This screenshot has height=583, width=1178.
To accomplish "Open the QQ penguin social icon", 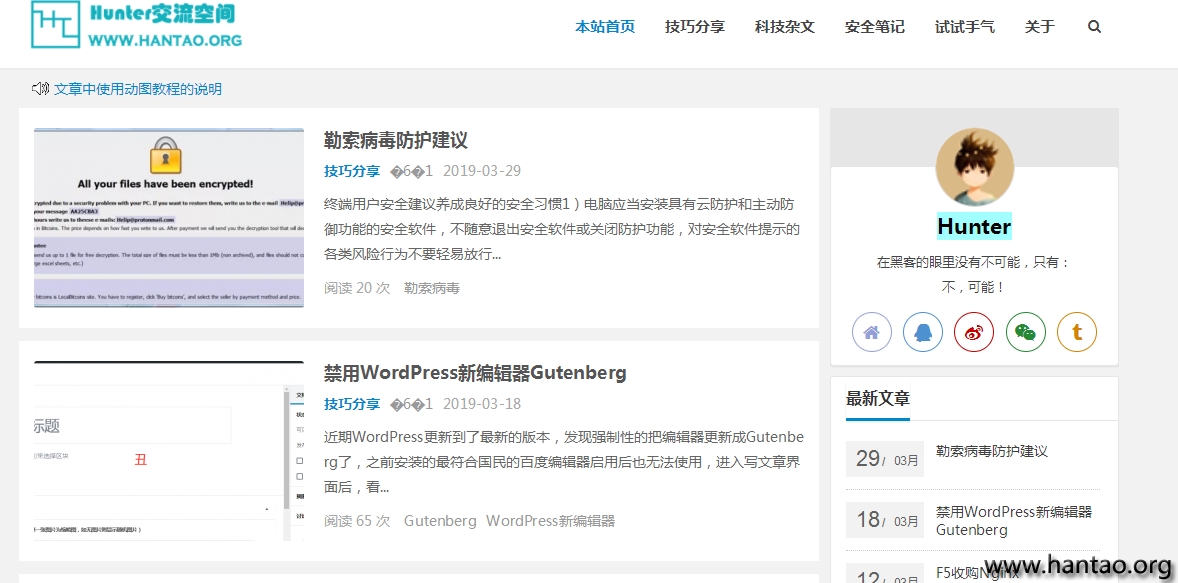I will [922, 332].
